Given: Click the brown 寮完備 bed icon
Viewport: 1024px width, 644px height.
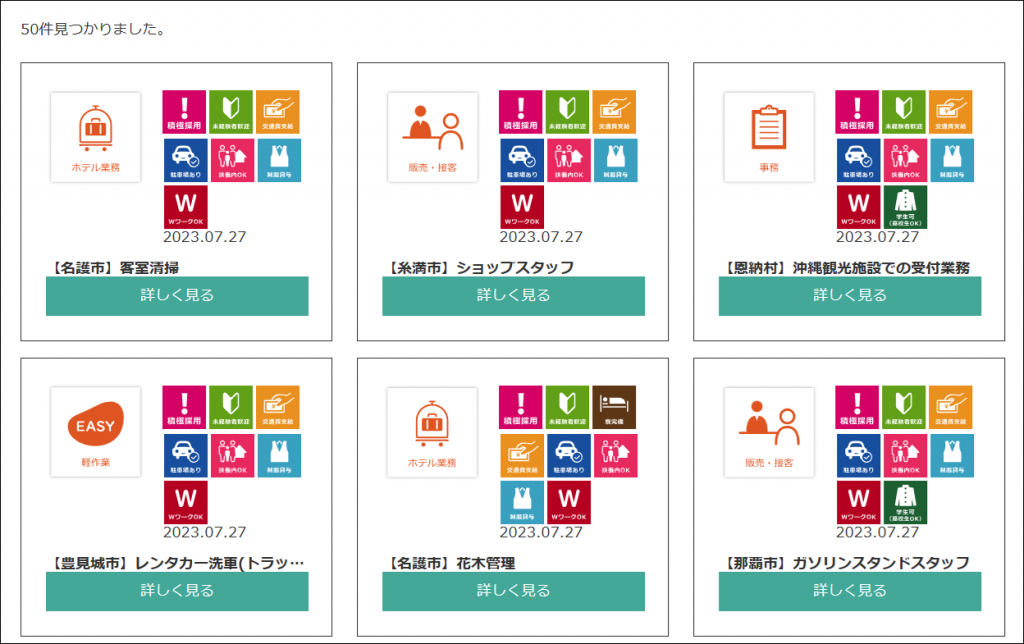Looking at the screenshot, I should click(614, 407).
